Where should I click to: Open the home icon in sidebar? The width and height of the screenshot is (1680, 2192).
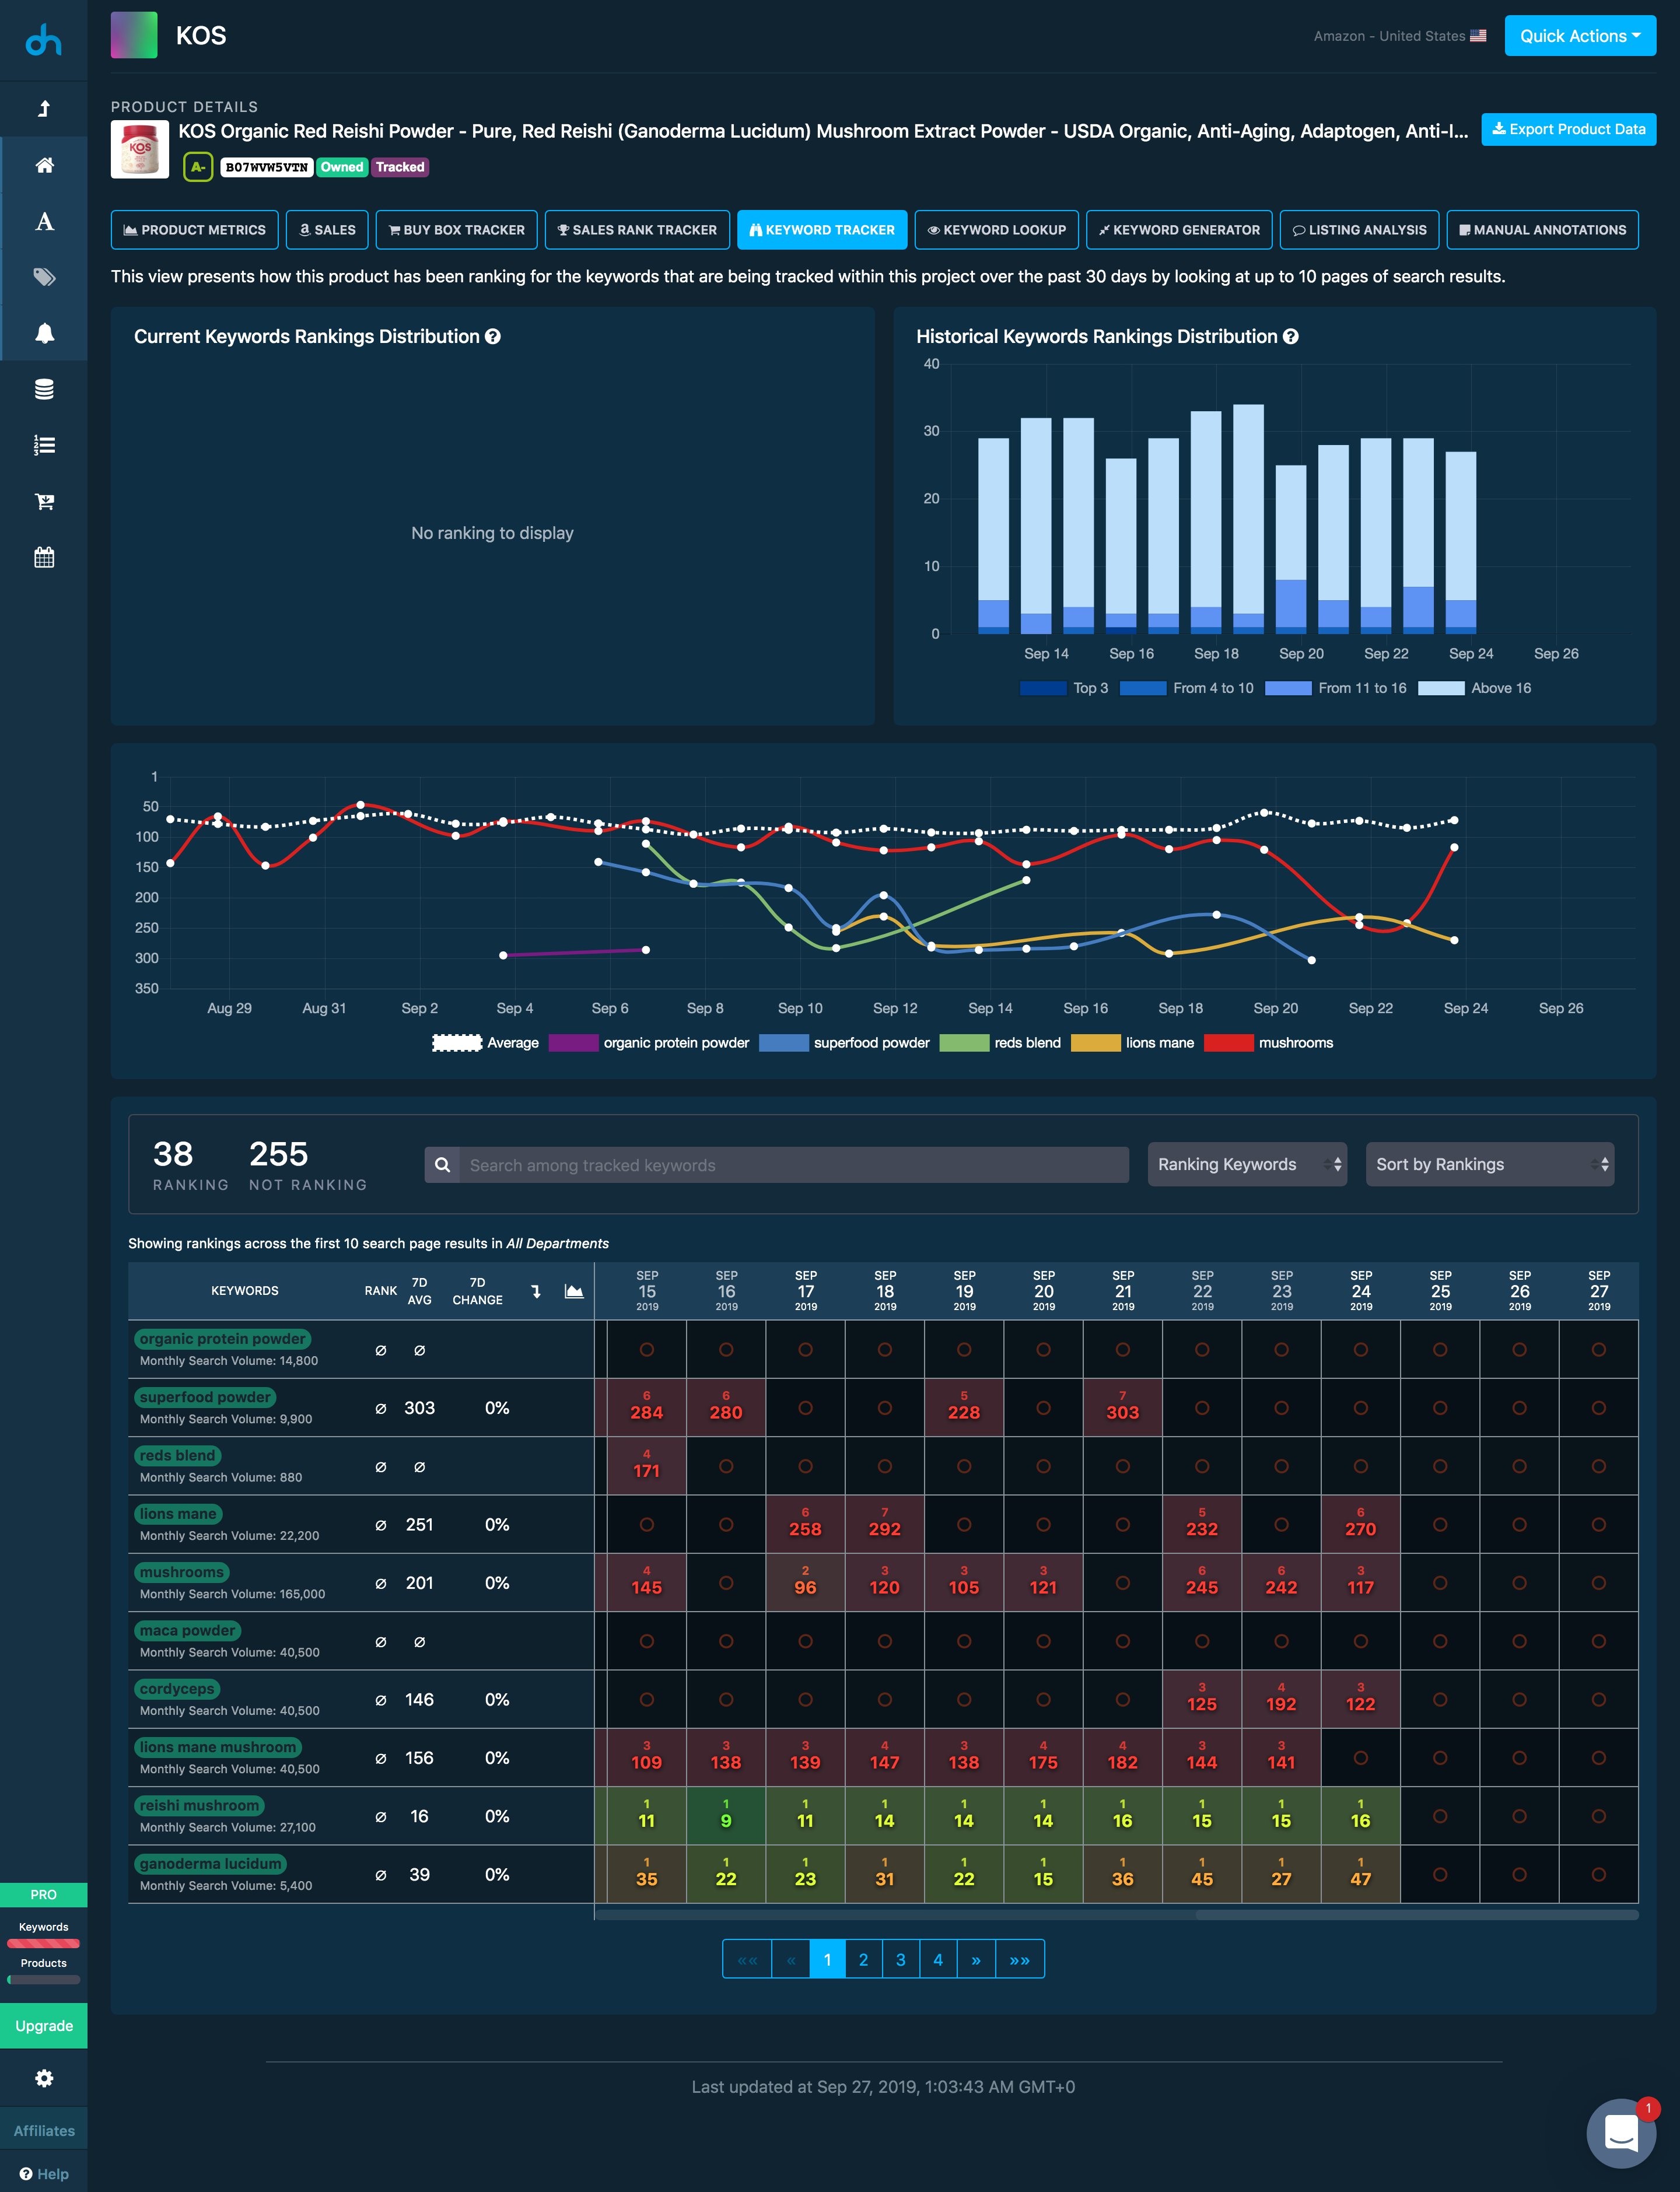coord(44,165)
